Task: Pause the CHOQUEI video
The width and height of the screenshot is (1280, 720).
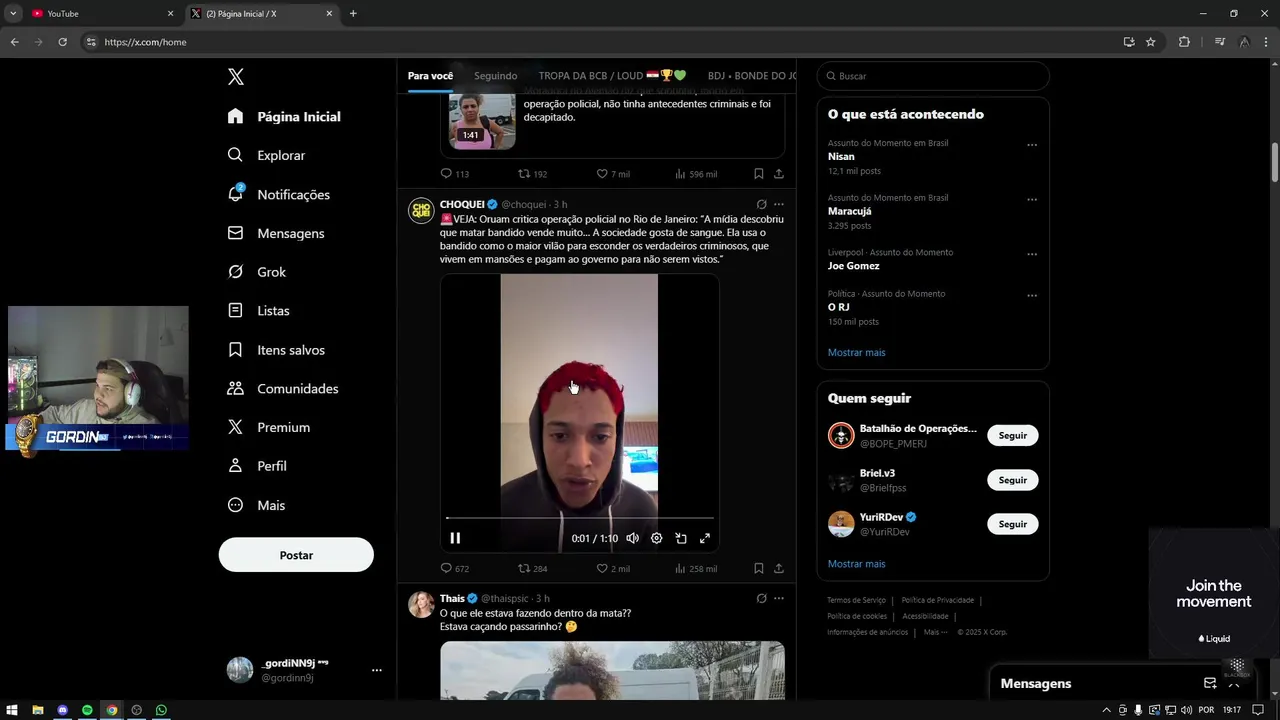Action: (455, 538)
